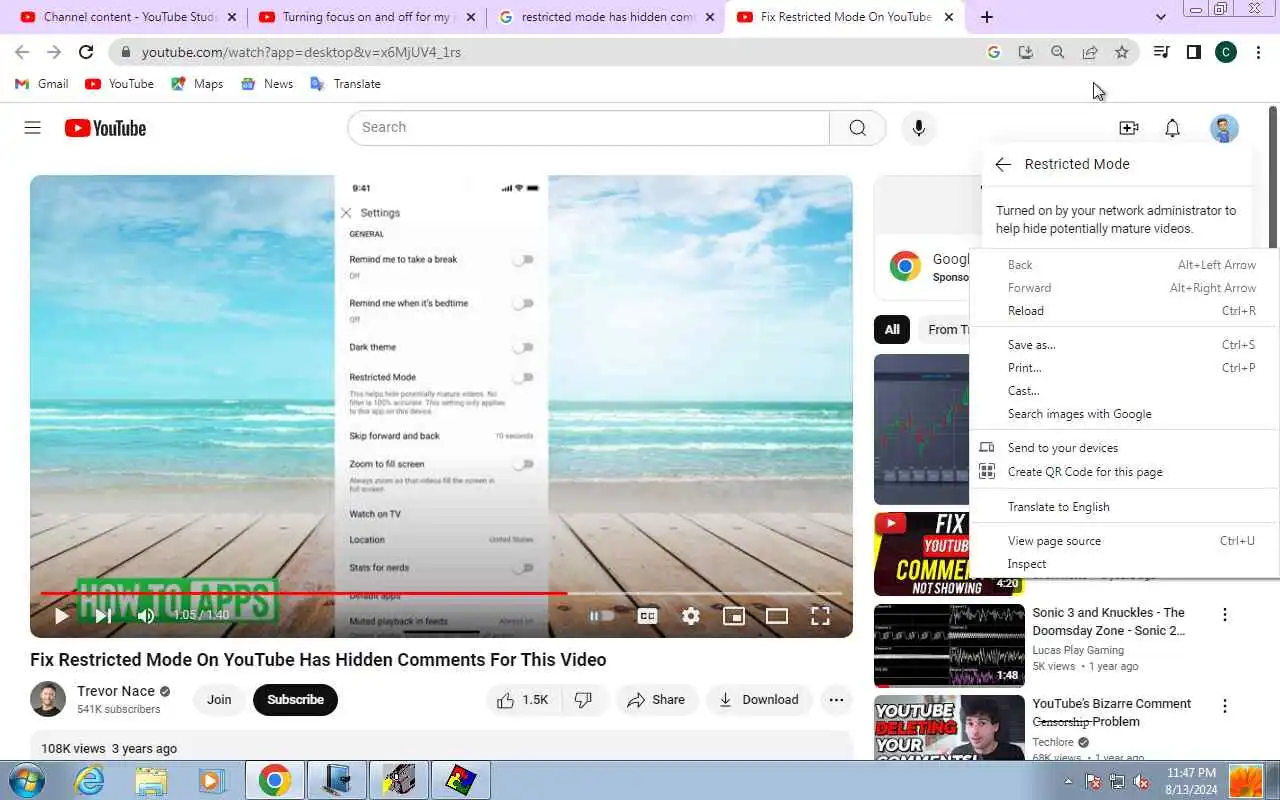Switch to Turning focus on and off tab
The width and height of the screenshot is (1280, 800).
pos(365,17)
